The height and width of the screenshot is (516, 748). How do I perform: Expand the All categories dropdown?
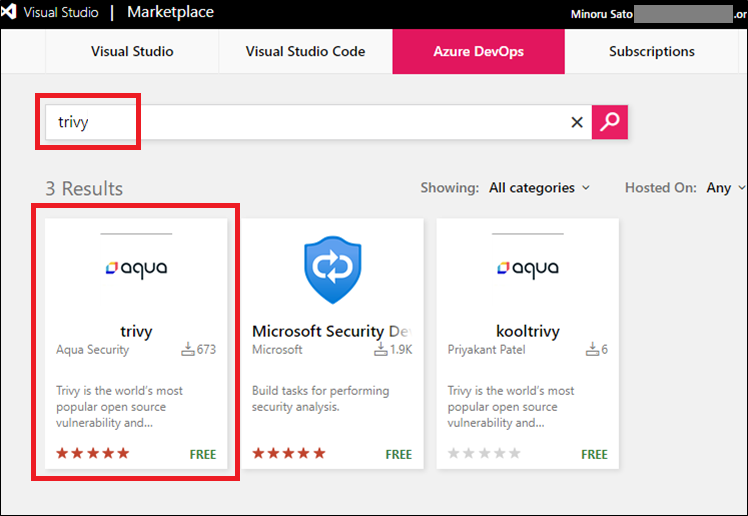point(539,188)
